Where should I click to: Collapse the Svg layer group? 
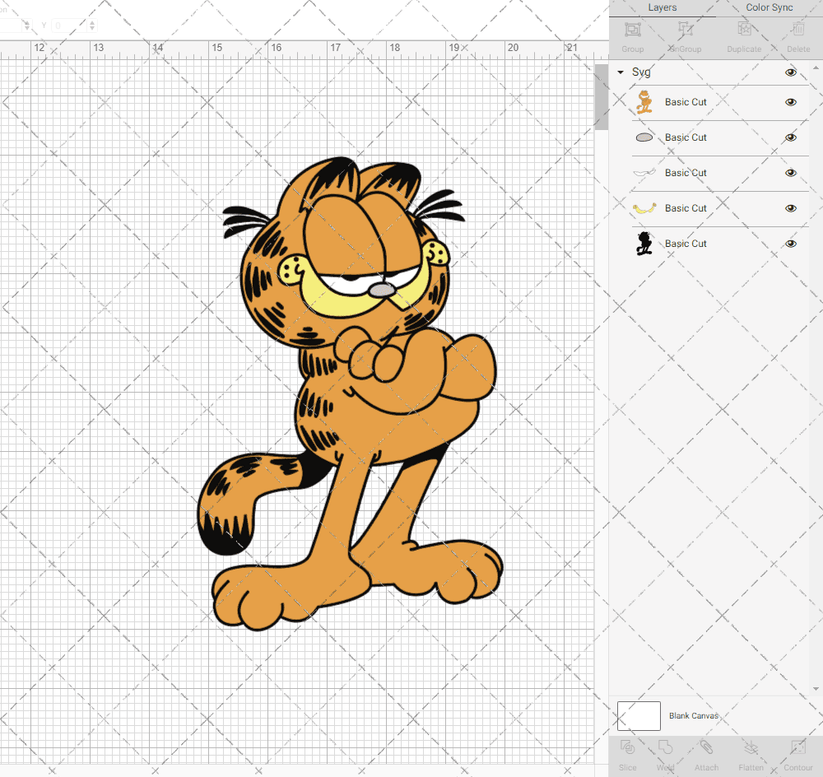coord(620,72)
